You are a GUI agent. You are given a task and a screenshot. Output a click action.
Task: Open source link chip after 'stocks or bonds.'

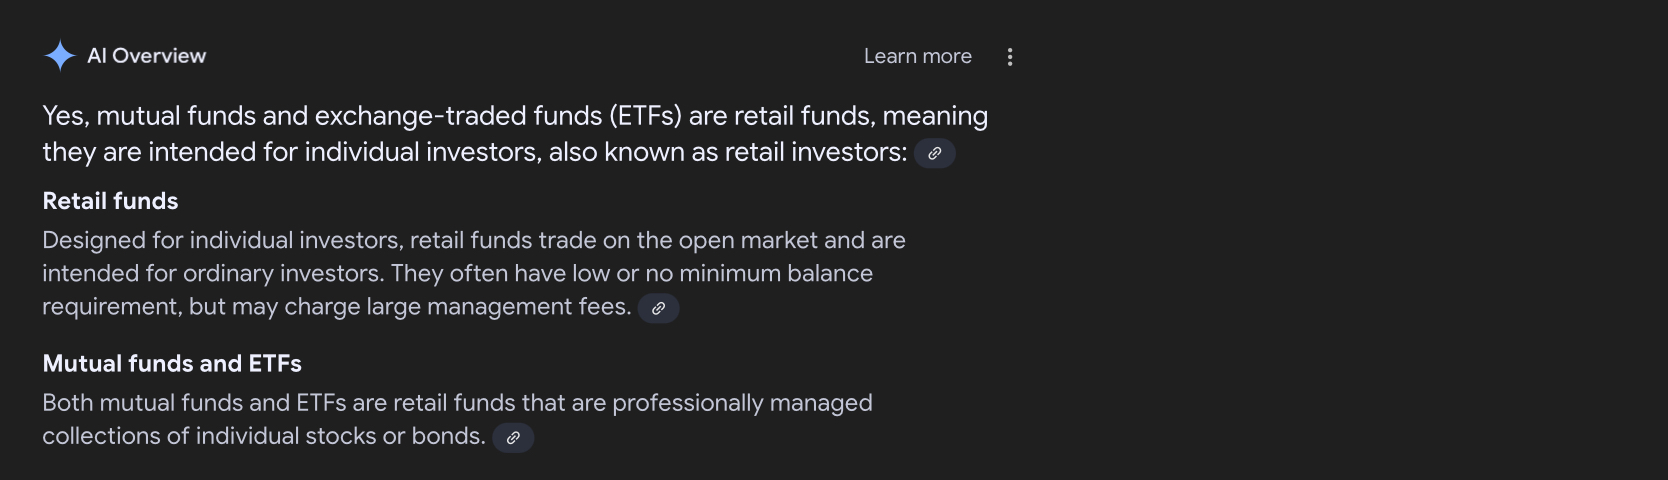513,438
